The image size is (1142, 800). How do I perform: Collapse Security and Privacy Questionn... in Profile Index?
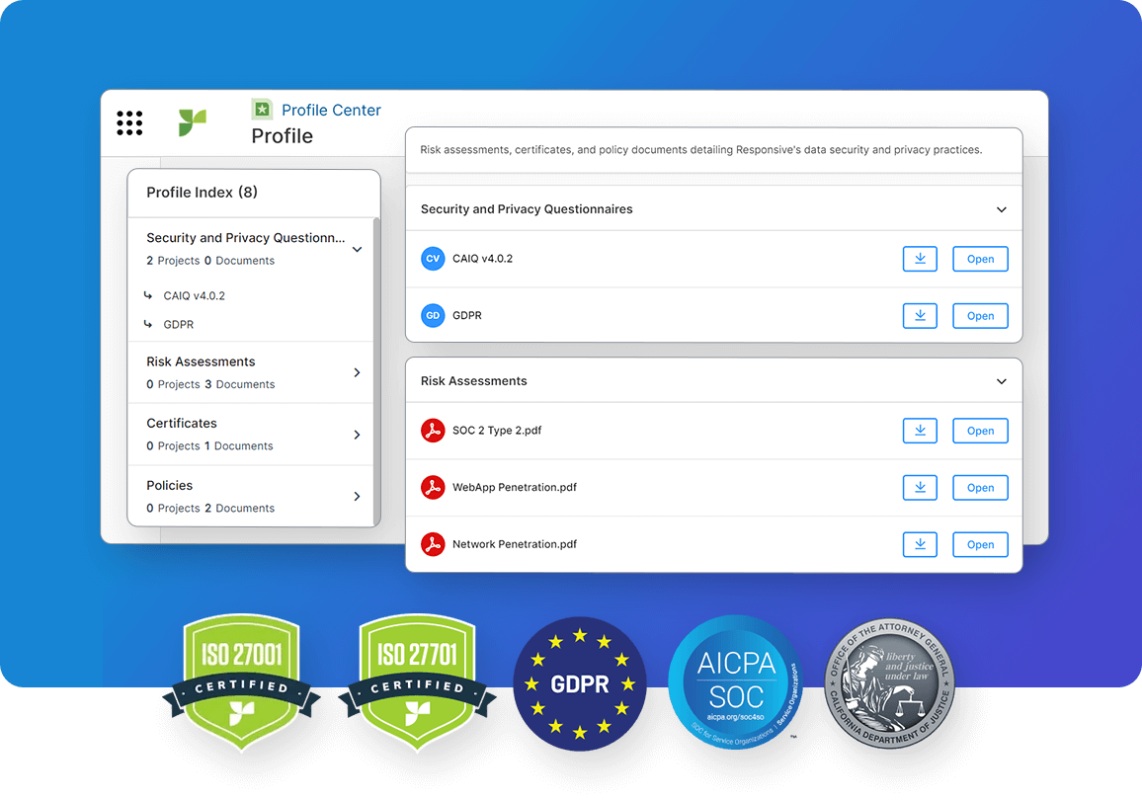pos(357,249)
